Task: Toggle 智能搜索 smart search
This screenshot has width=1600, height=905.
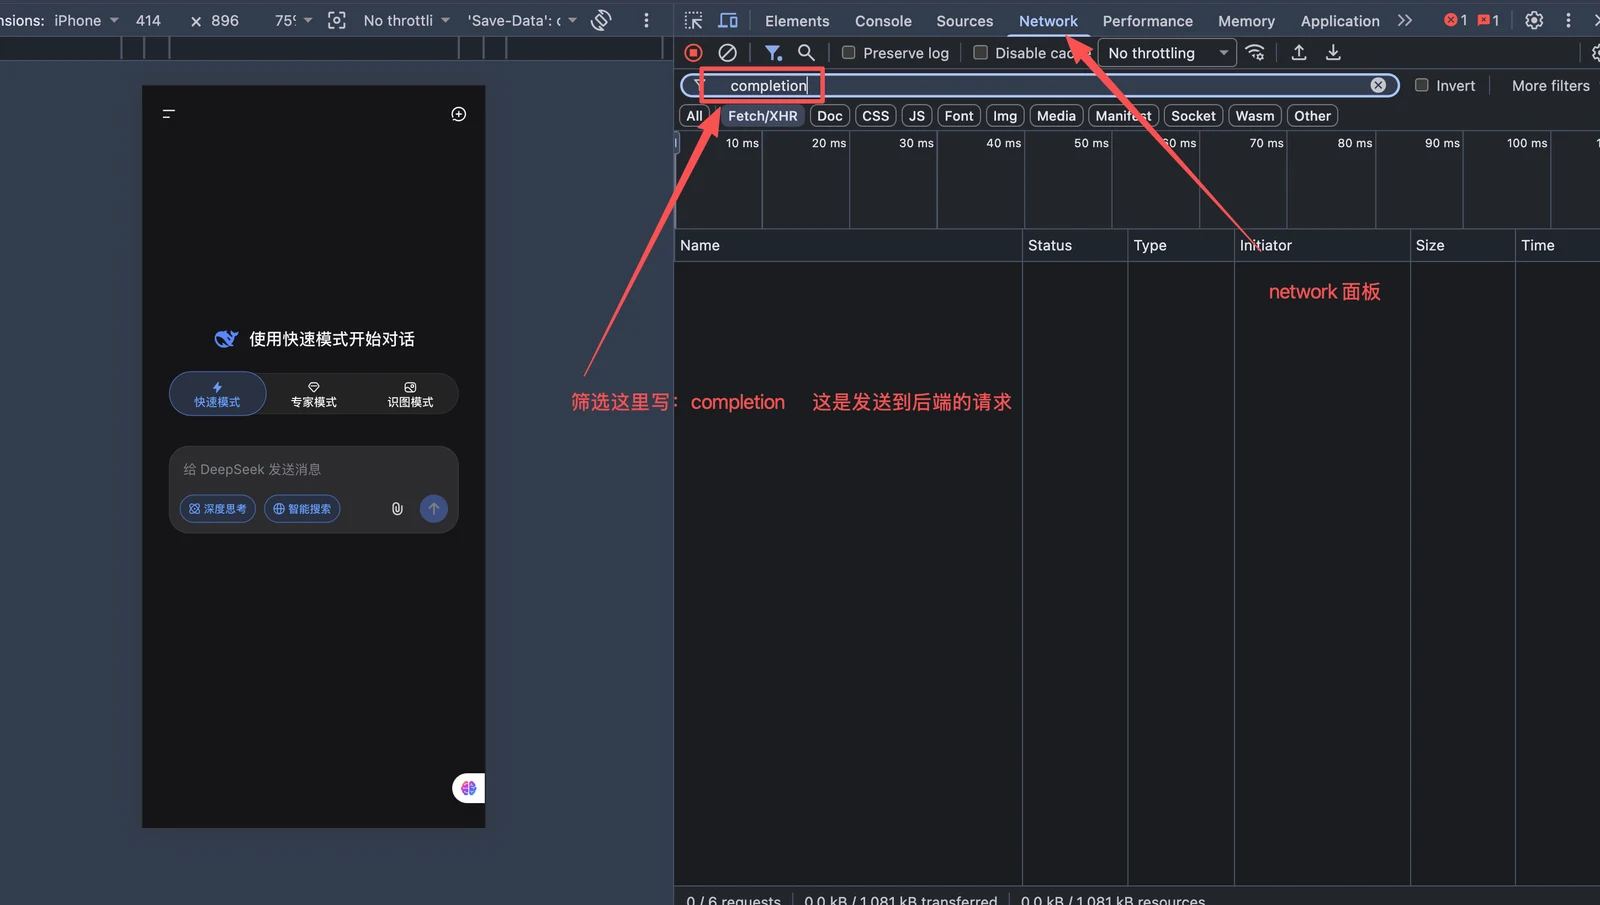Action: pos(302,509)
